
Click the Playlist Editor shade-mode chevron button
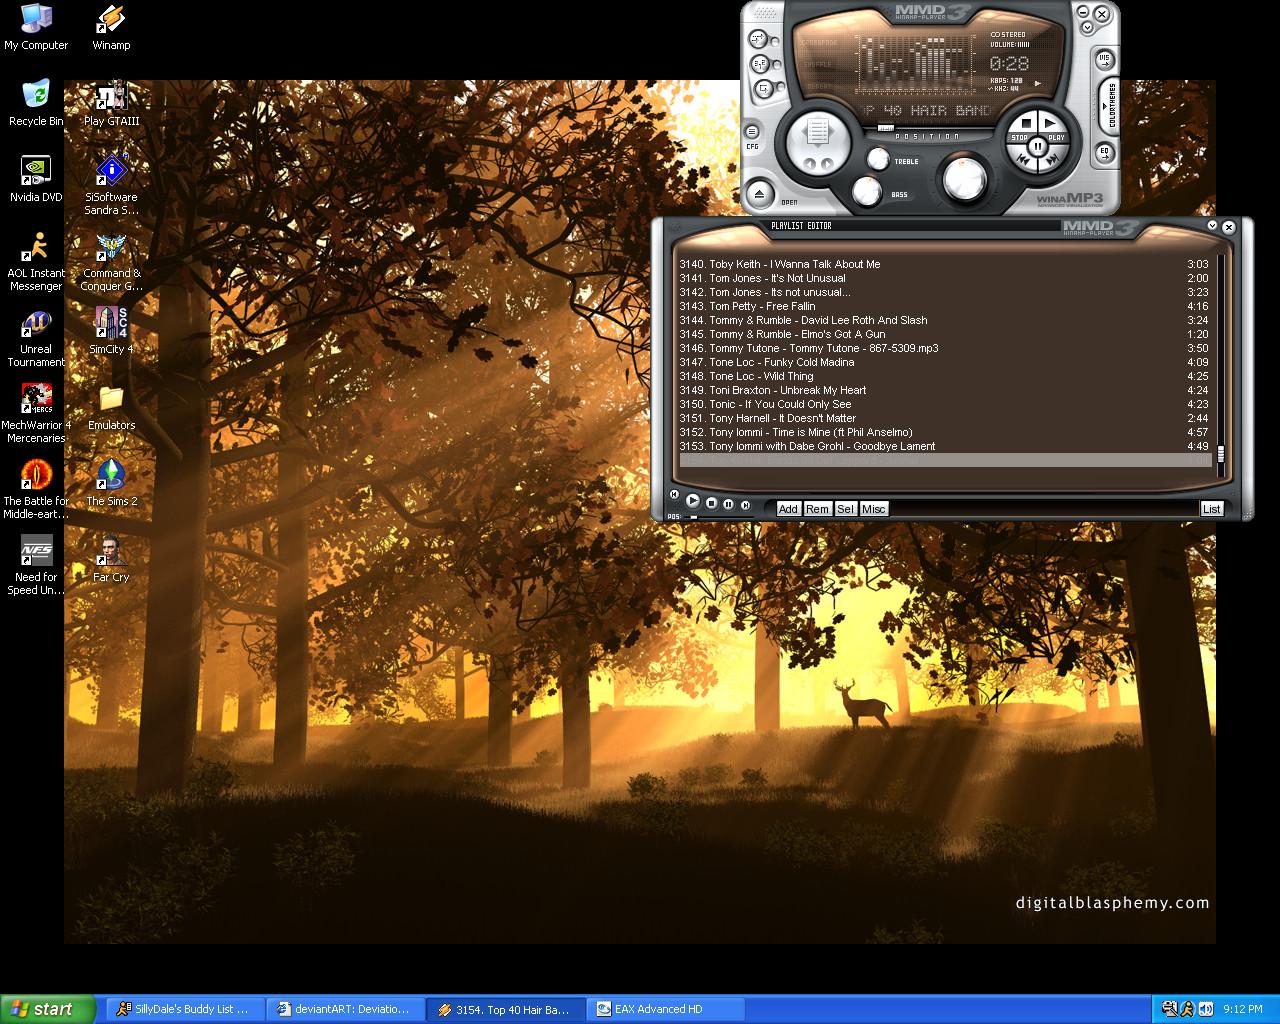1212,226
